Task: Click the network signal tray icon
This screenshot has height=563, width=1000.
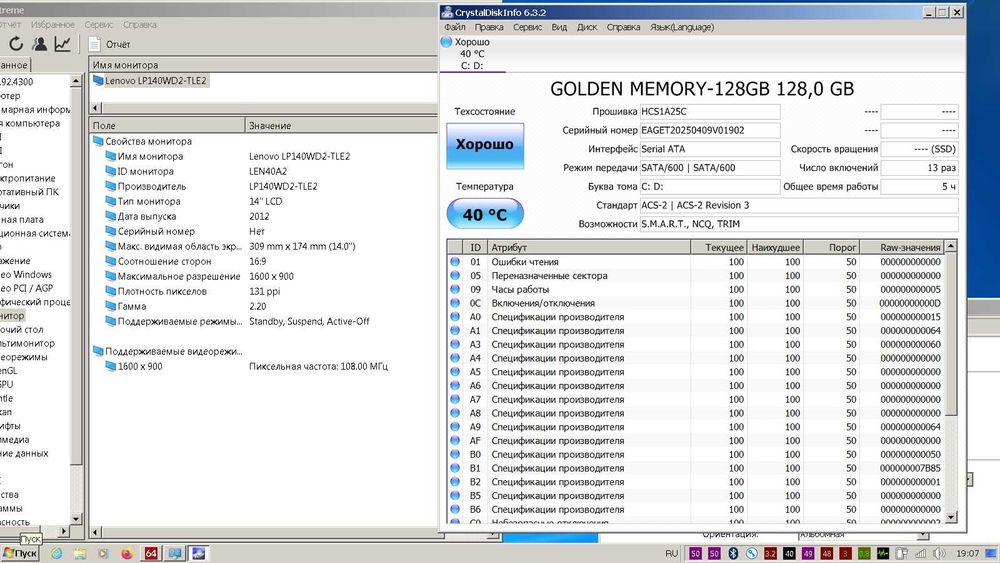Action: point(920,553)
